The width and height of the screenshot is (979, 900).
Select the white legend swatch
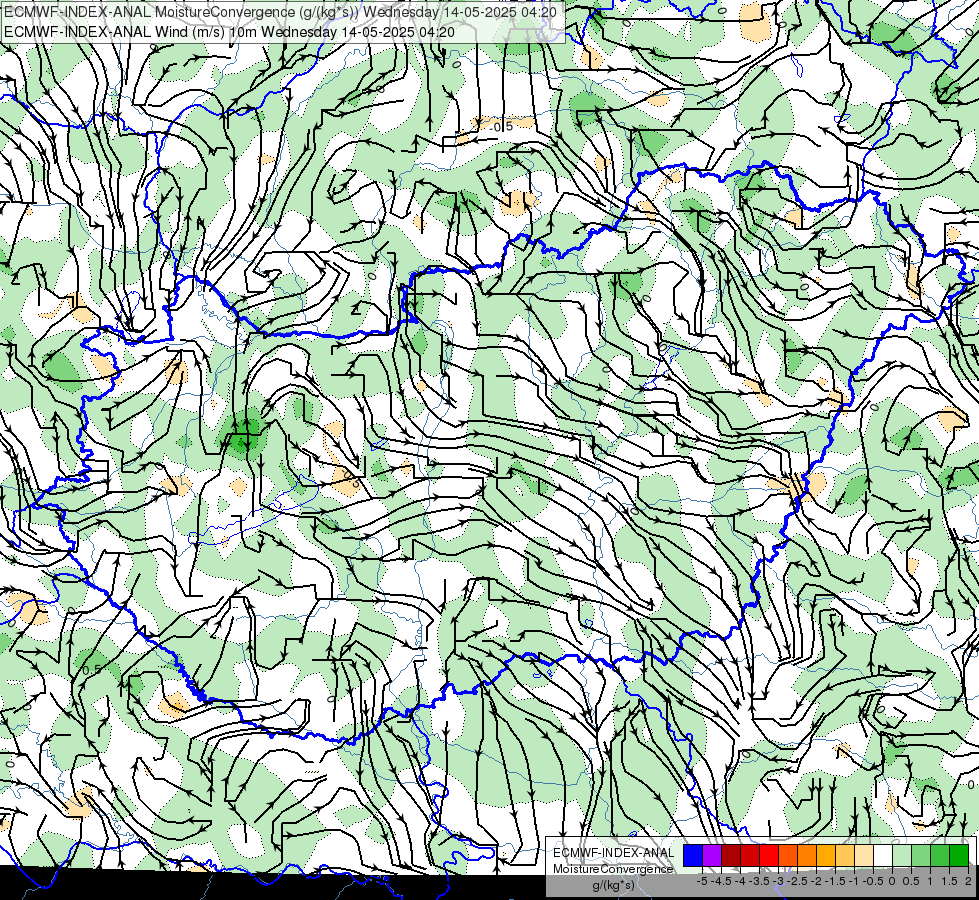(883, 855)
